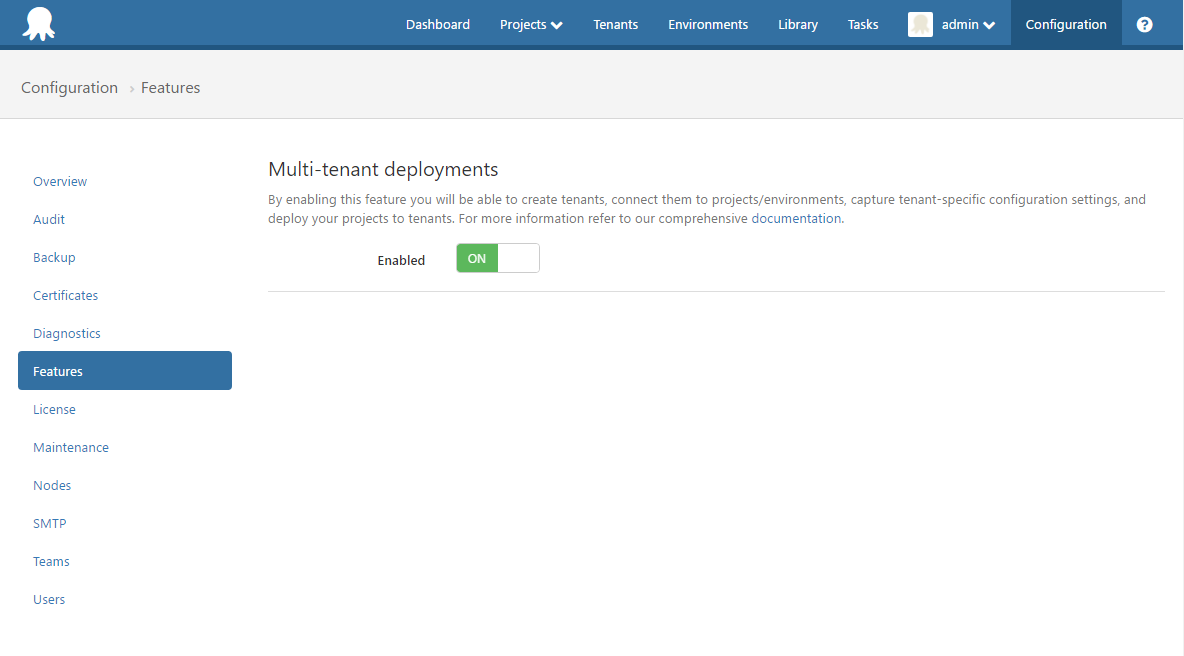Open the help question mark icon
The image size is (1184, 656).
1144,24
